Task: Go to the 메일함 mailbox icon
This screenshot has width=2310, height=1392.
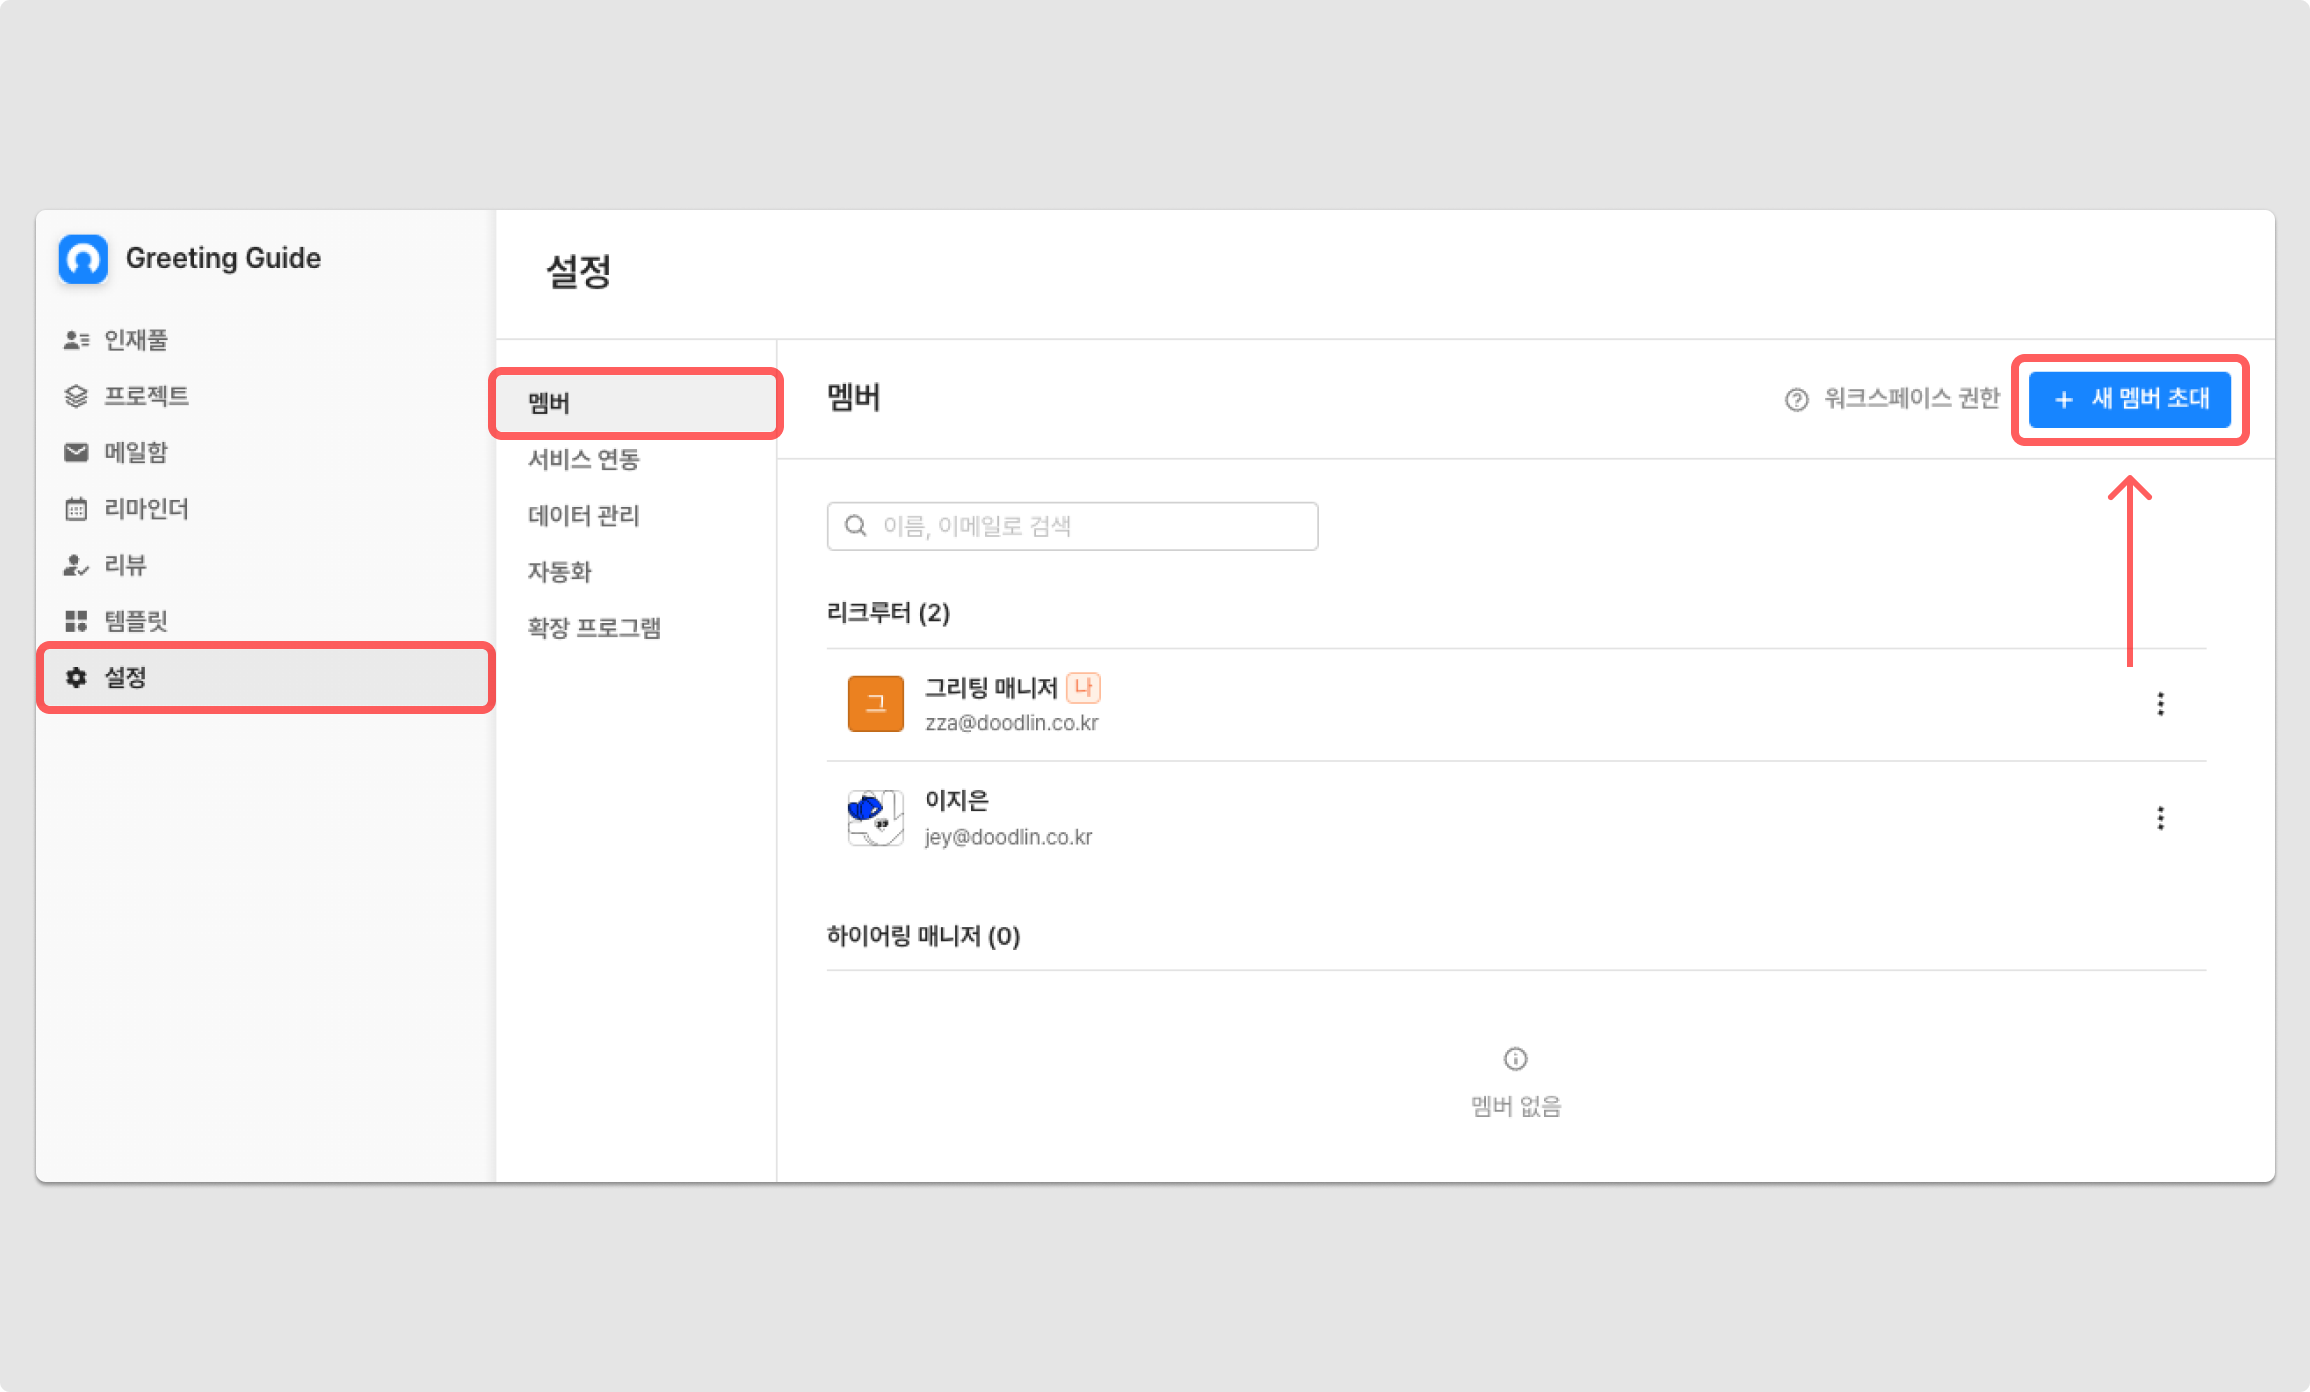Action: [x=76, y=452]
